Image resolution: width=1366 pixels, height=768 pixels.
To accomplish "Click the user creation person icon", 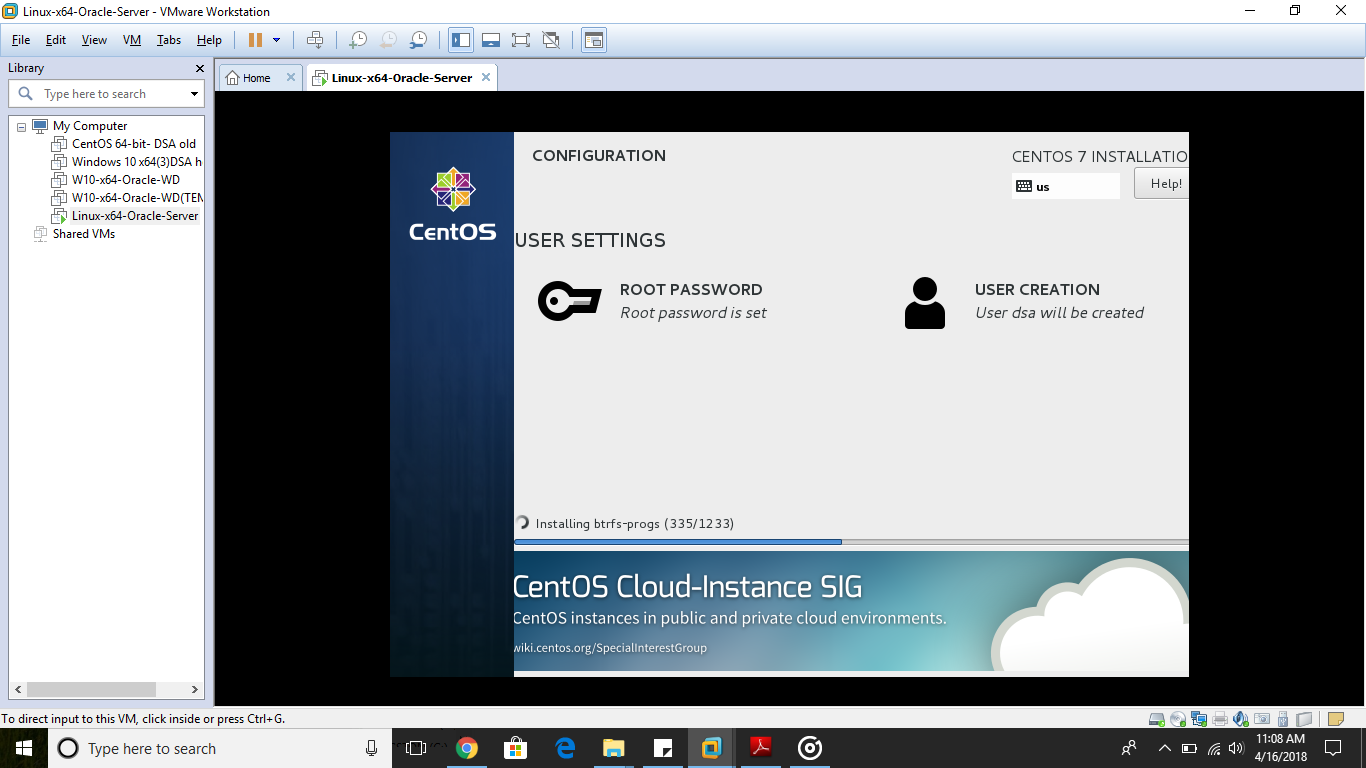I will 924,303.
